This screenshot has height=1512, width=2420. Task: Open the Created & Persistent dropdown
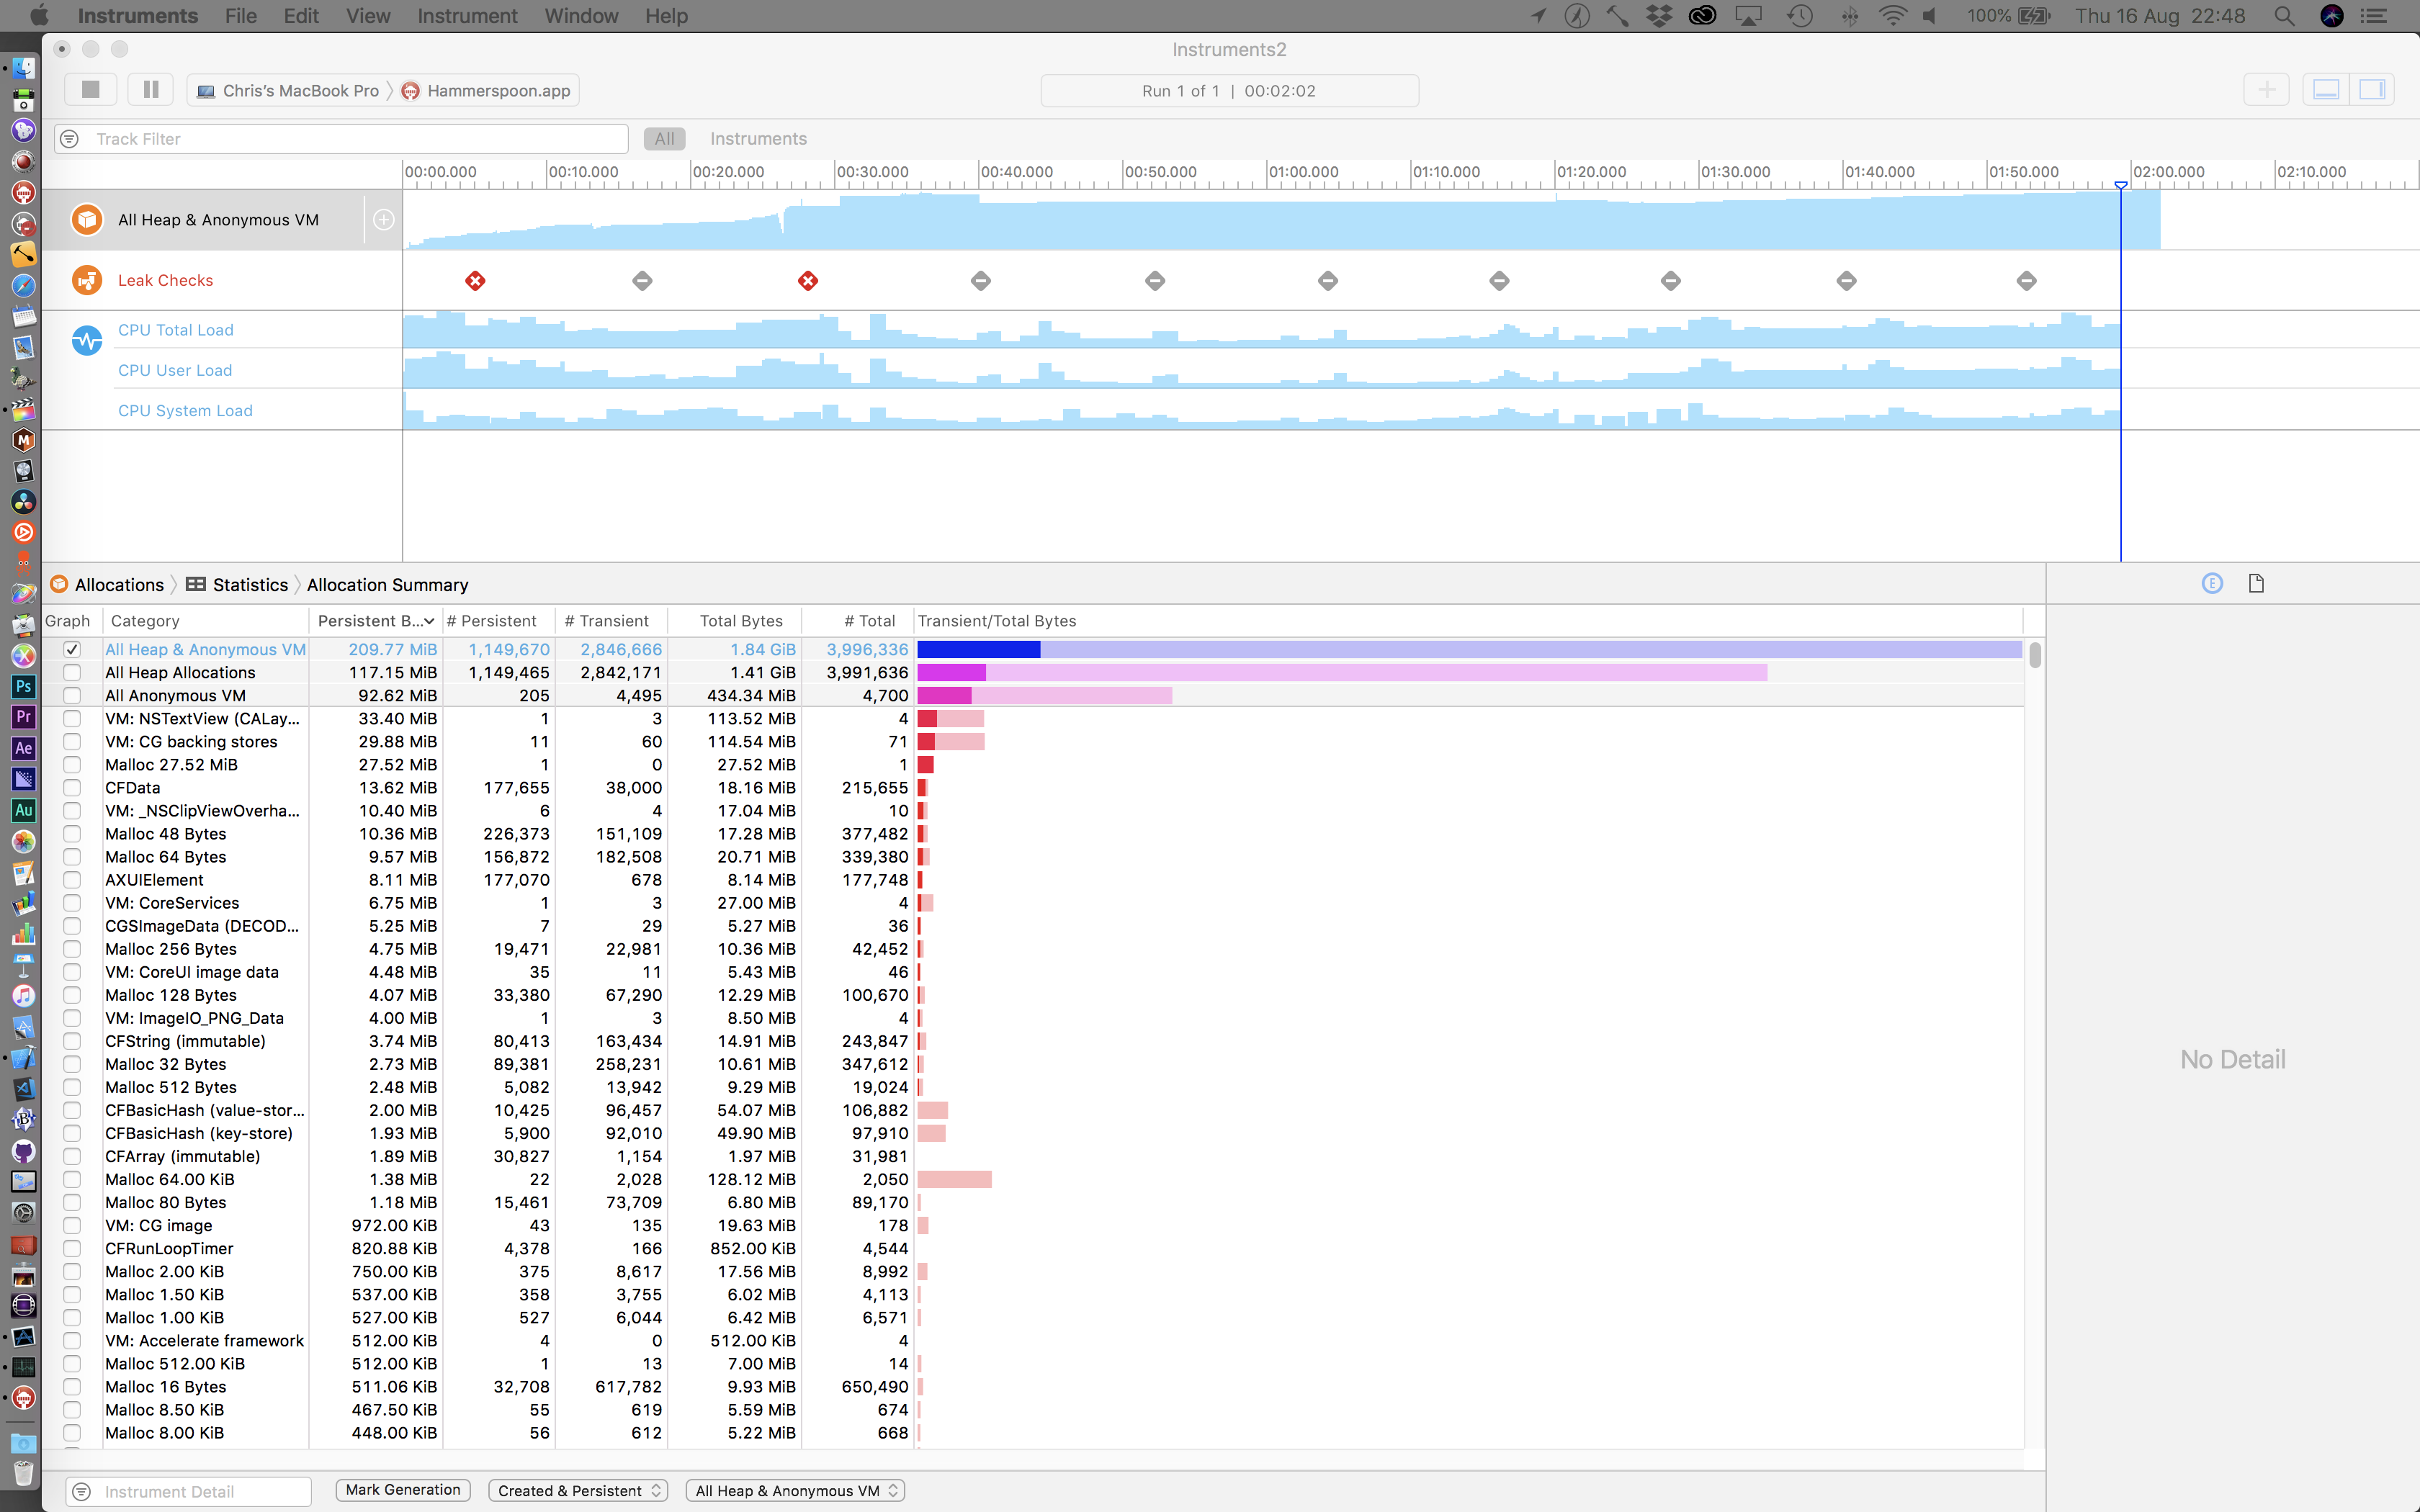coord(578,1490)
